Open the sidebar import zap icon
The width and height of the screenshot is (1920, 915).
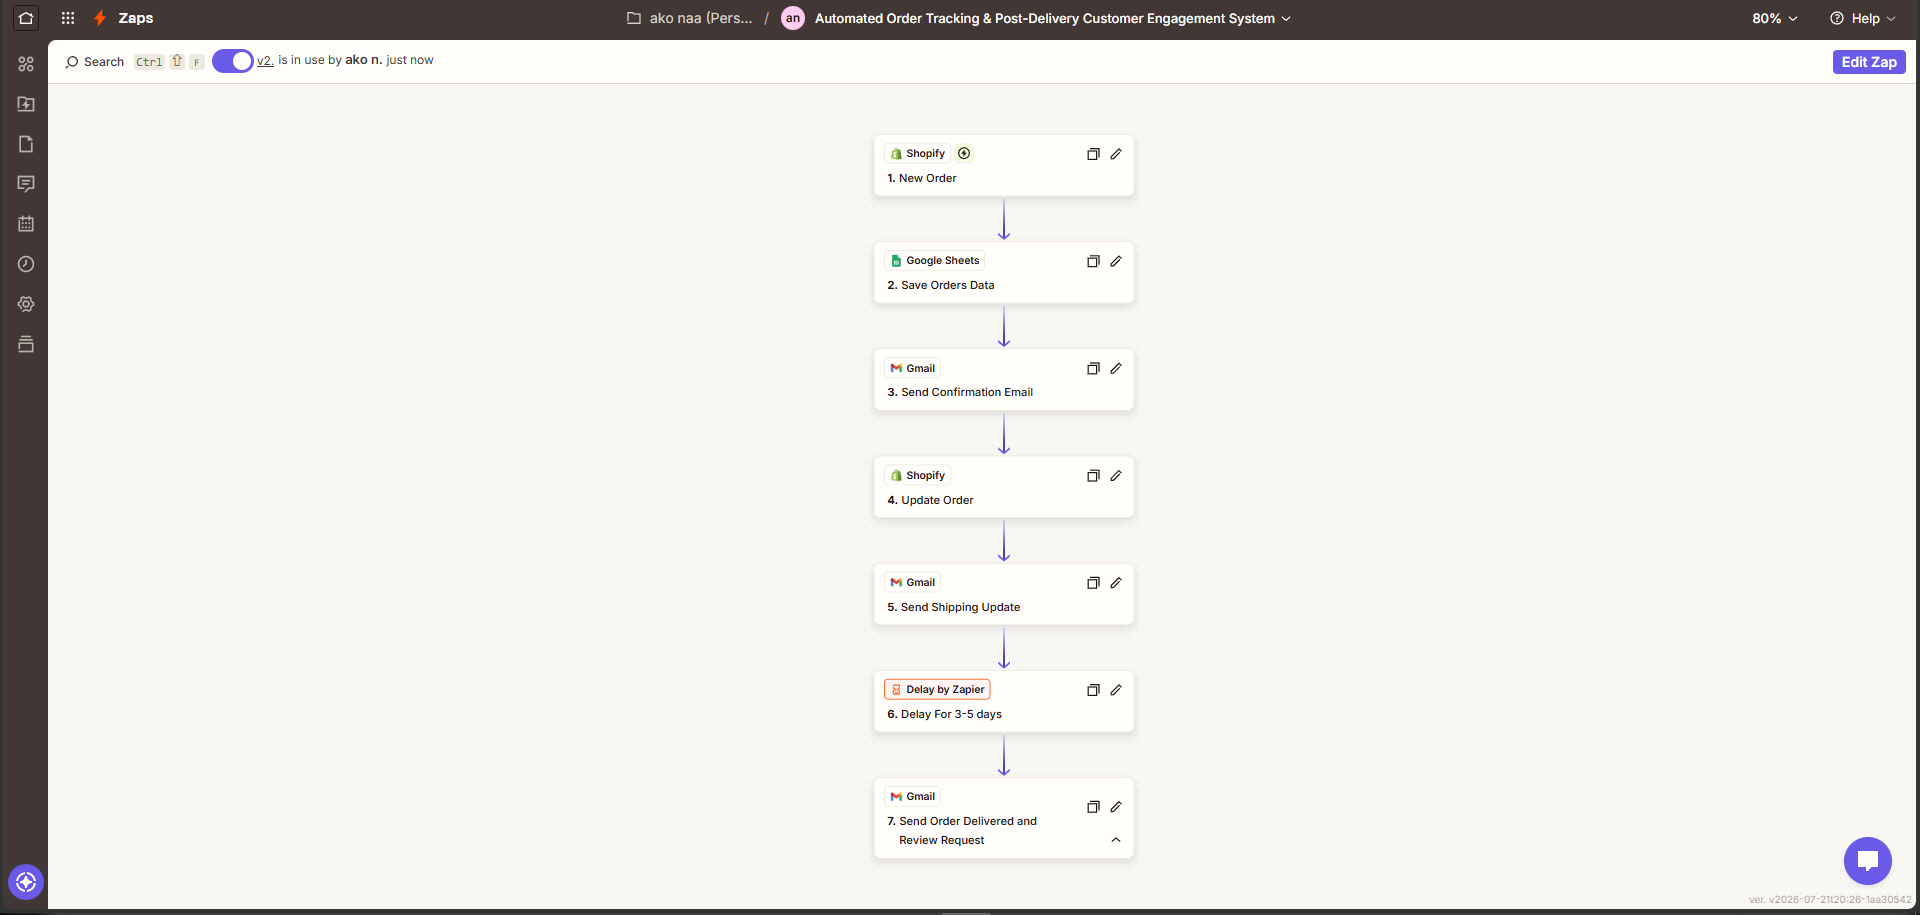(26, 104)
